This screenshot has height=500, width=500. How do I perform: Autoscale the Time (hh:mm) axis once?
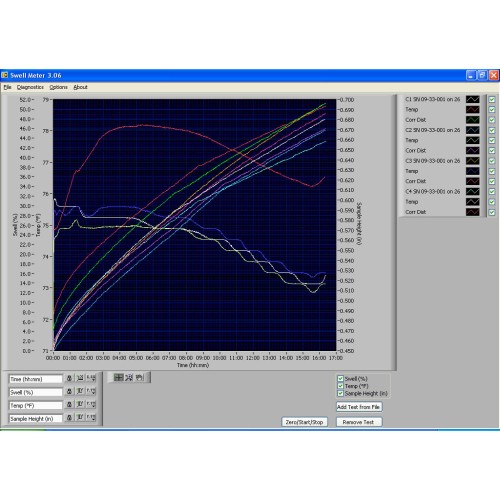[80, 378]
